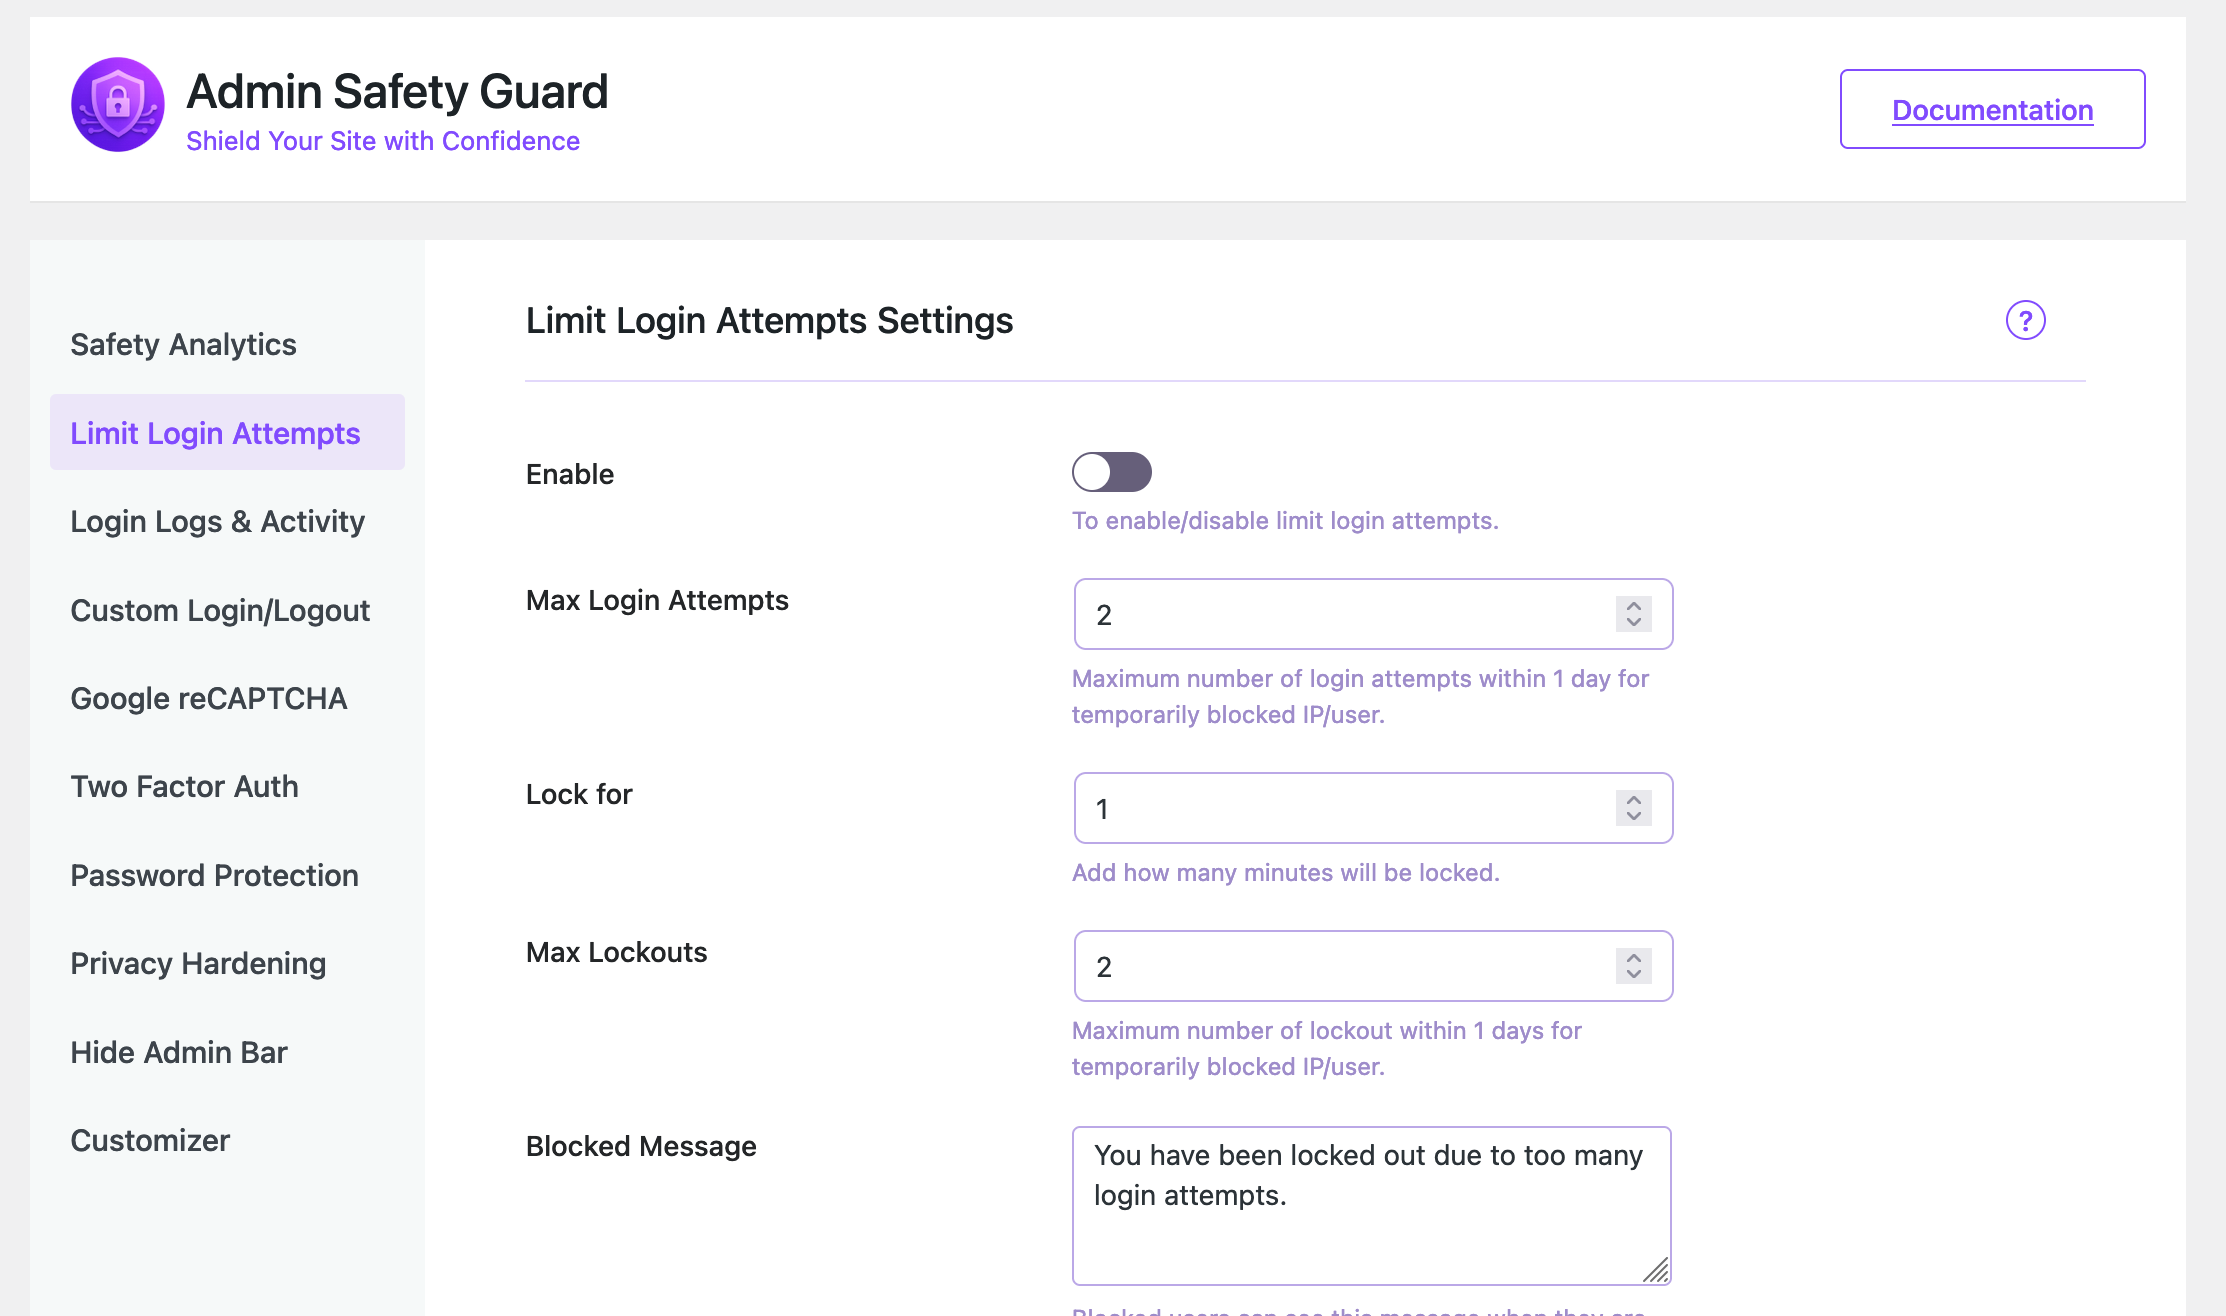2226x1316 pixels.
Task: Navigate to Hide Admin Bar section
Action: coord(178,1052)
